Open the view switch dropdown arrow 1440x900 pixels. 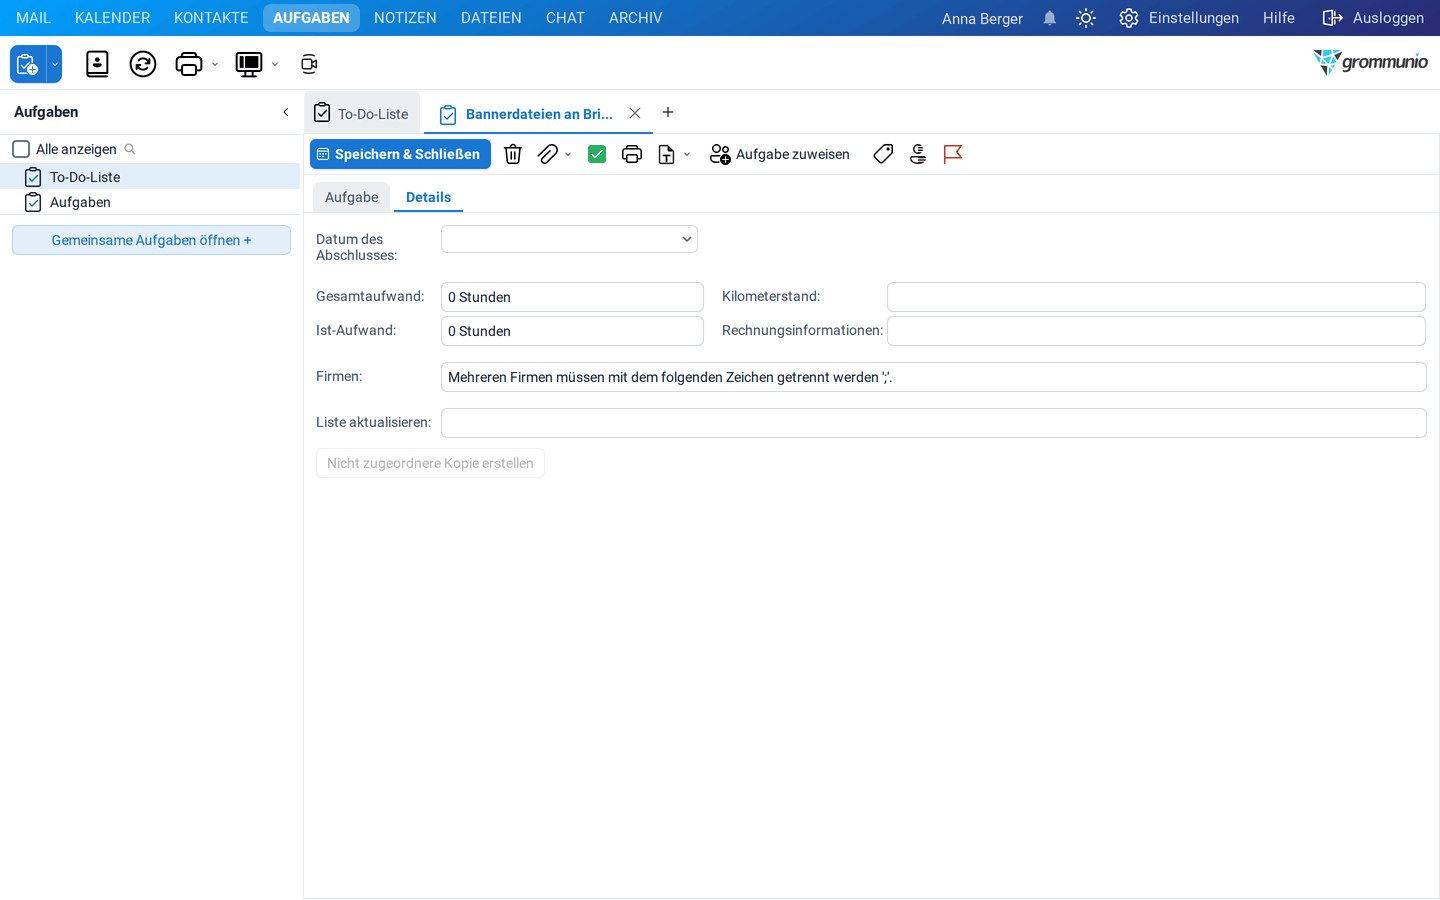pos(275,65)
